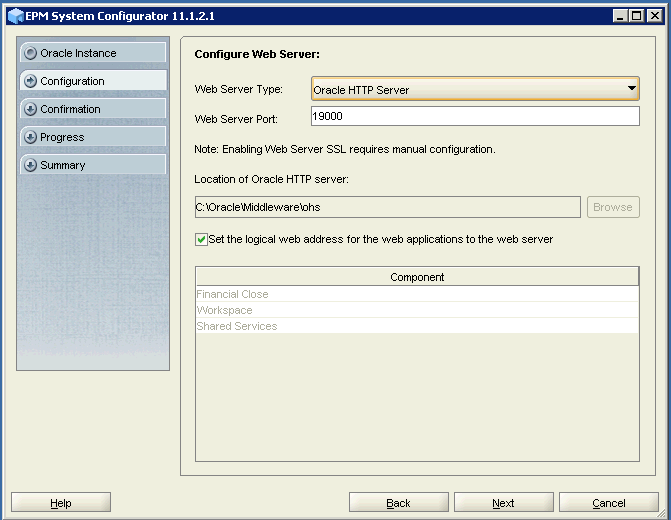Select the Configuration step label
This screenshot has width=671, height=520.
(x=72, y=81)
